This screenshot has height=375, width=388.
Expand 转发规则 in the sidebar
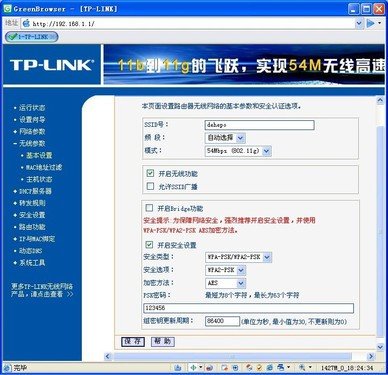[32, 203]
